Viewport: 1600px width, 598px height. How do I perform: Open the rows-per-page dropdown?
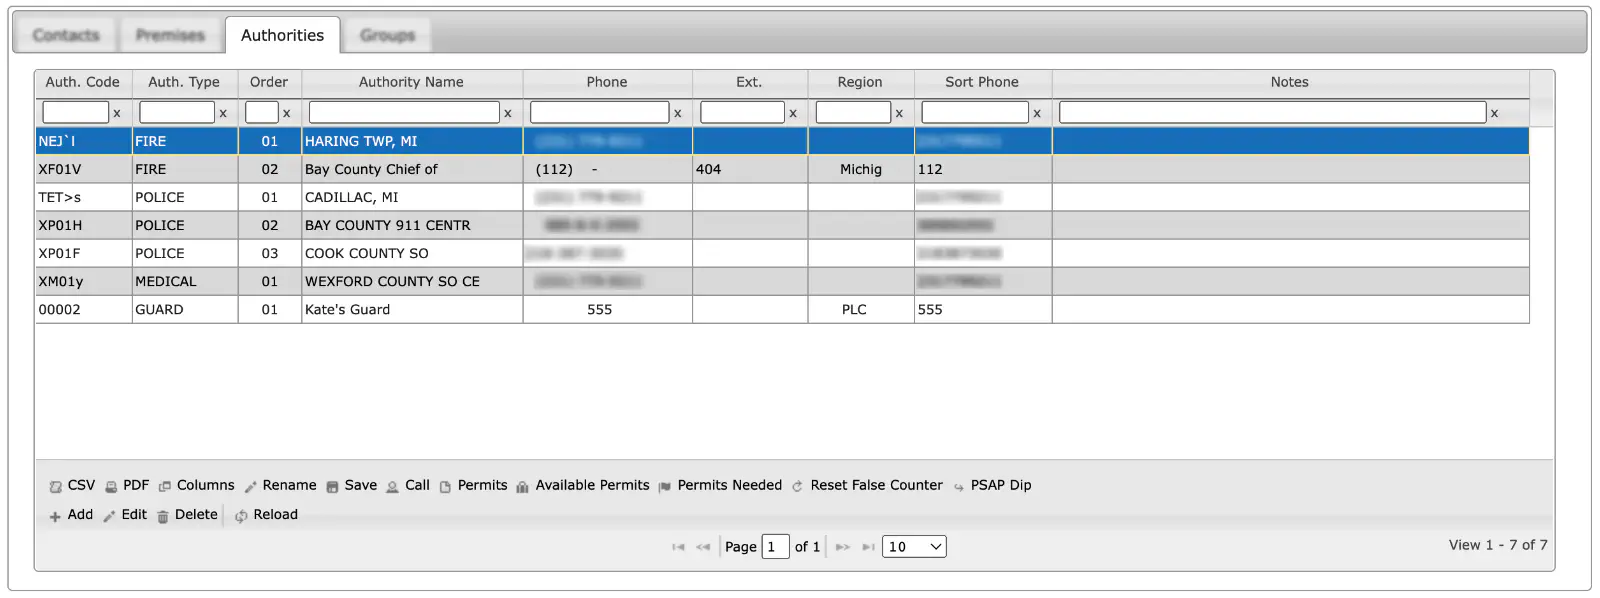tap(914, 547)
